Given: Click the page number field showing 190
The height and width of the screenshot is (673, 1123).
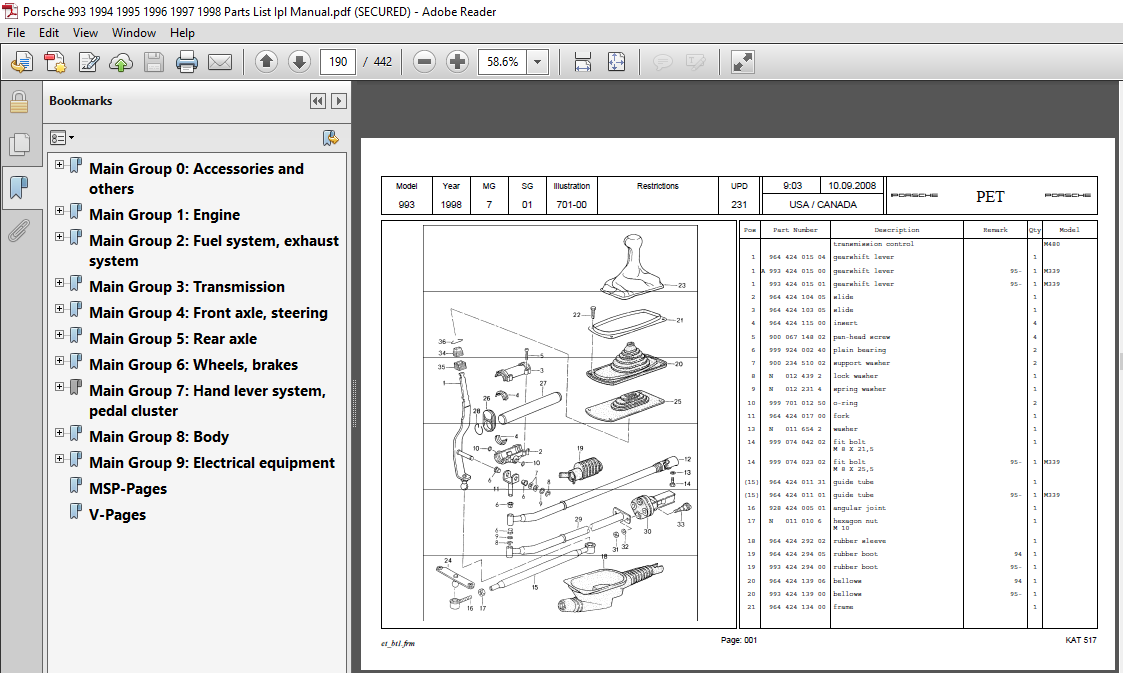Looking at the screenshot, I should pos(338,62).
